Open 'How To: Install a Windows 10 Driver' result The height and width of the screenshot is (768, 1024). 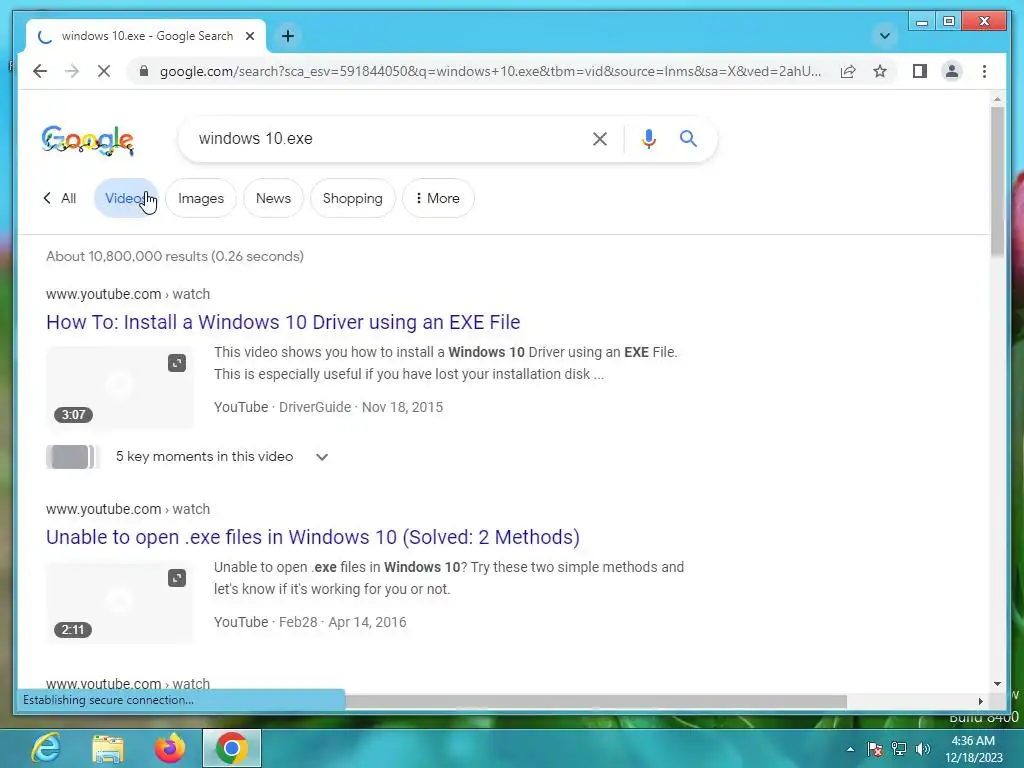tap(283, 322)
